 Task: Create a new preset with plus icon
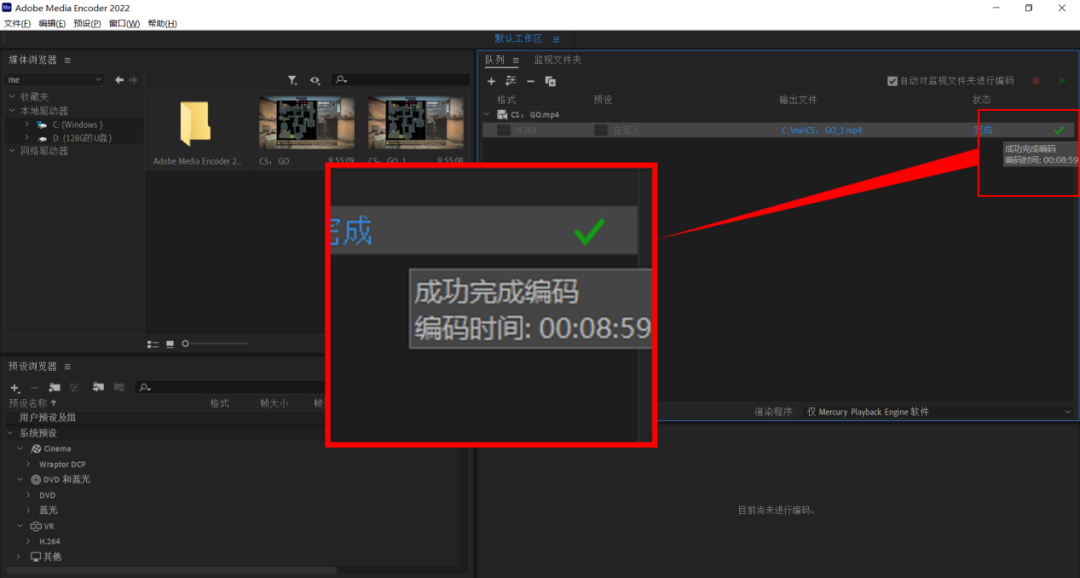pos(14,388)
